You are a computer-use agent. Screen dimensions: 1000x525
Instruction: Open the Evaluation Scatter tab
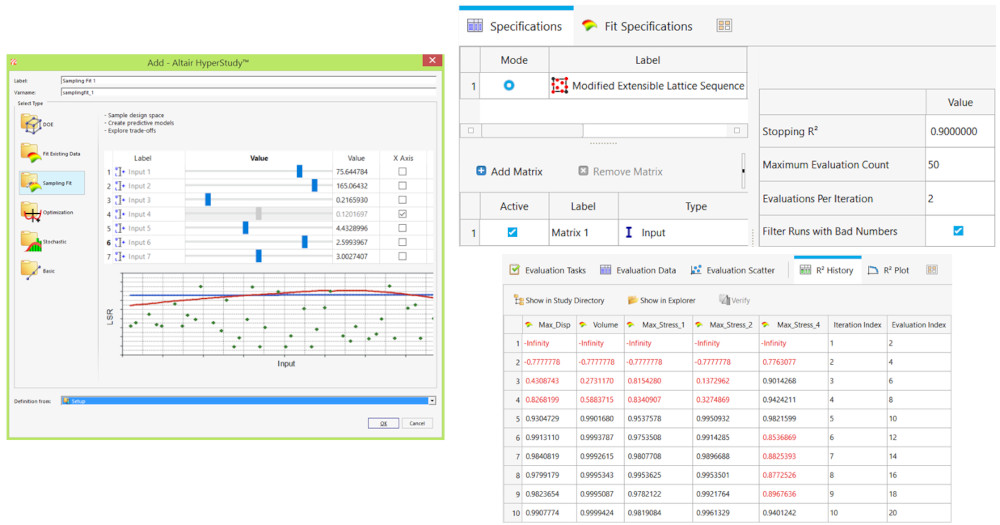(x=732, y=270)
